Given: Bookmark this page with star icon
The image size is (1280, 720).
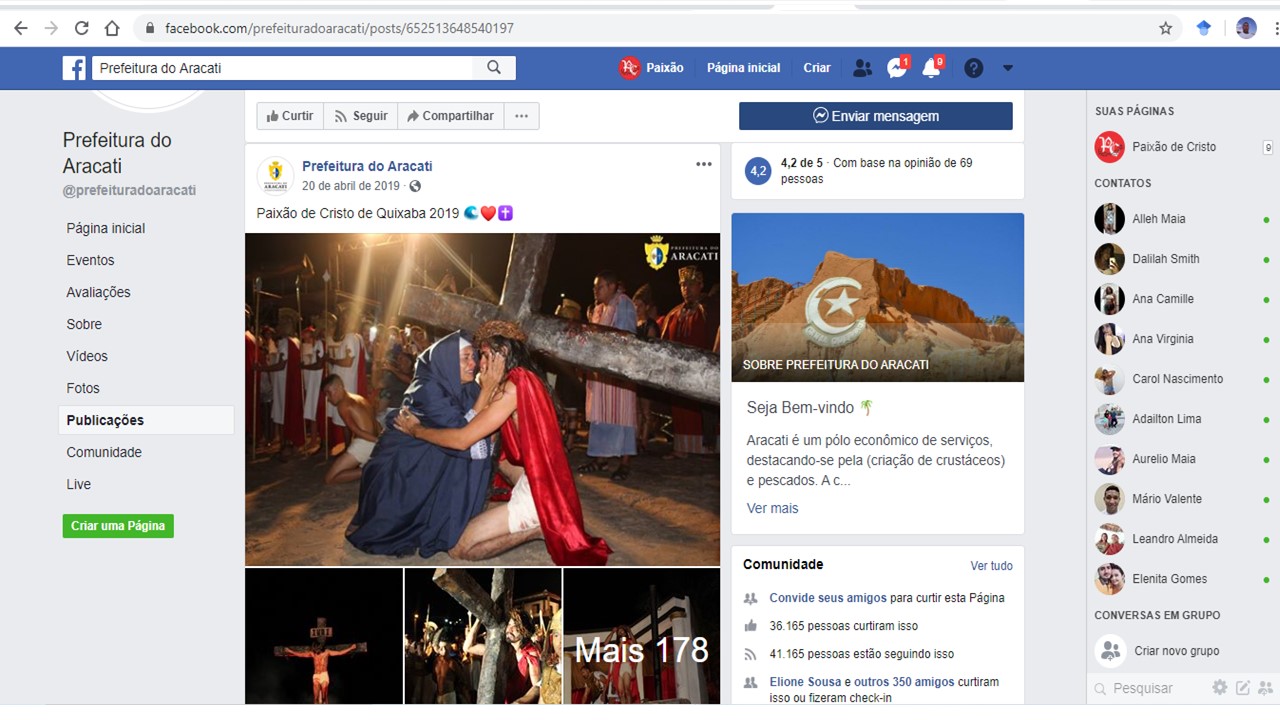Looking at the screenshot, I should (1165, 28).
